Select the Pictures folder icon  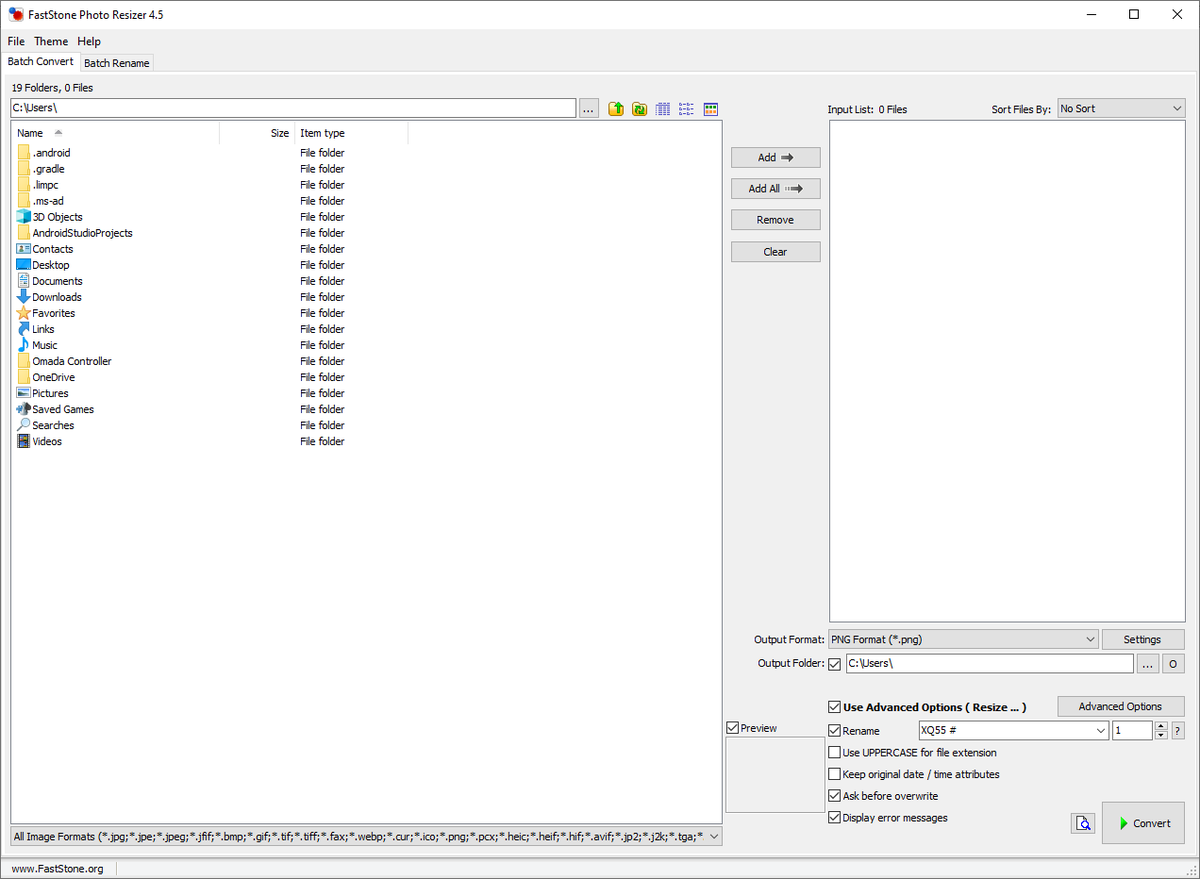tap(24, 393)
